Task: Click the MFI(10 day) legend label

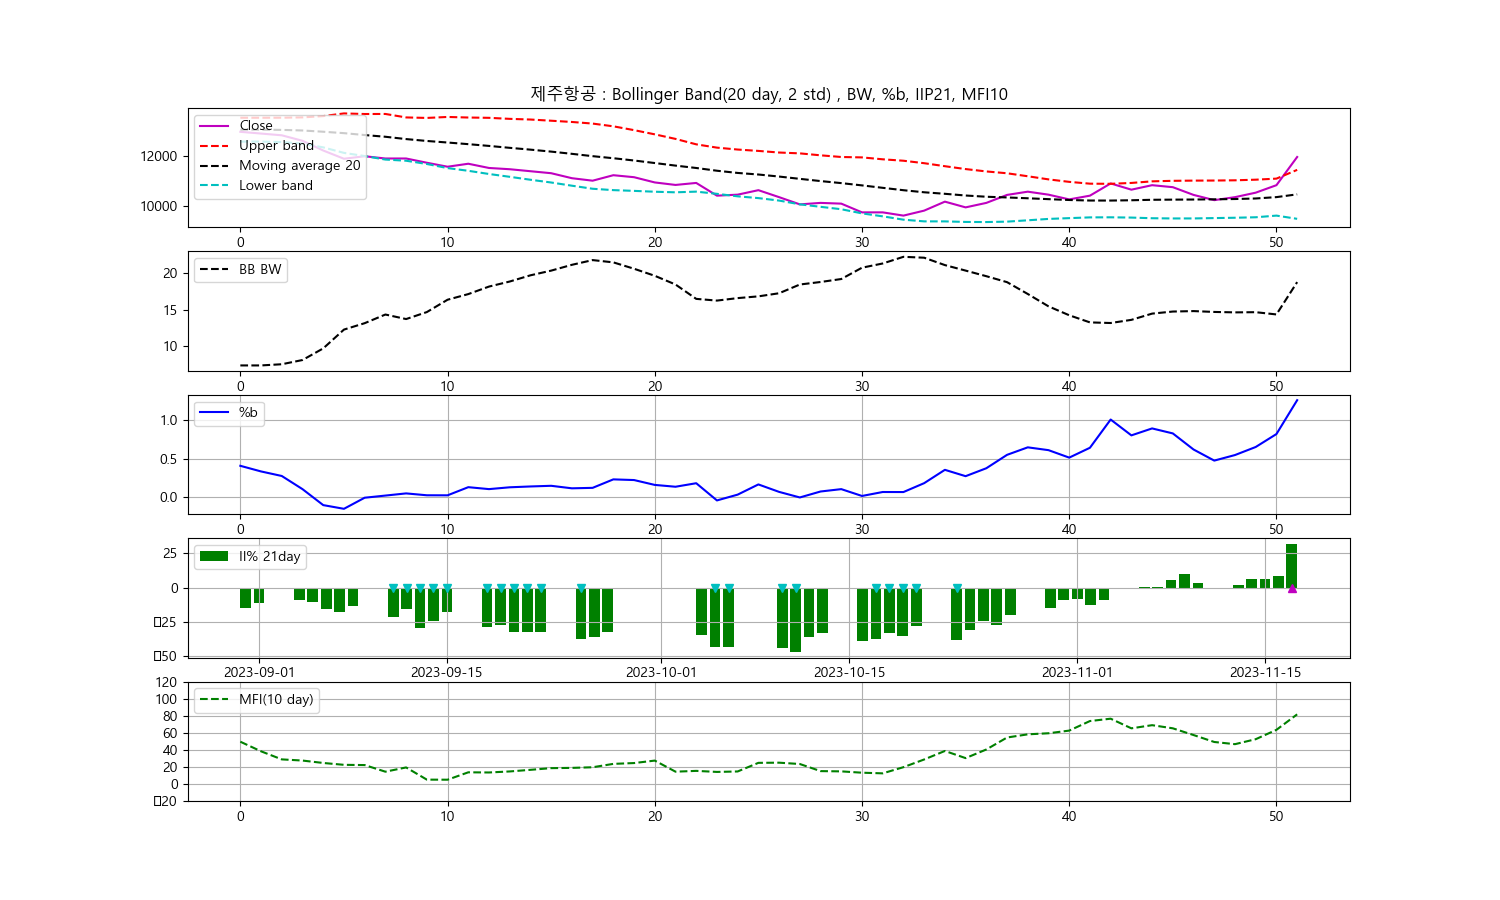Action: [x=276, y=700]
